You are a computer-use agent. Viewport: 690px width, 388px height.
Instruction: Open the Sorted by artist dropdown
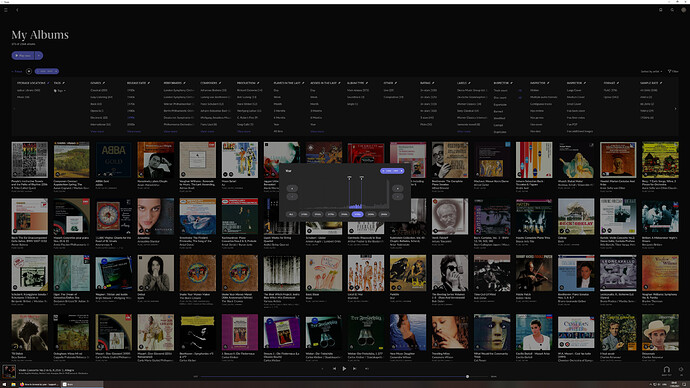(651, 71)
